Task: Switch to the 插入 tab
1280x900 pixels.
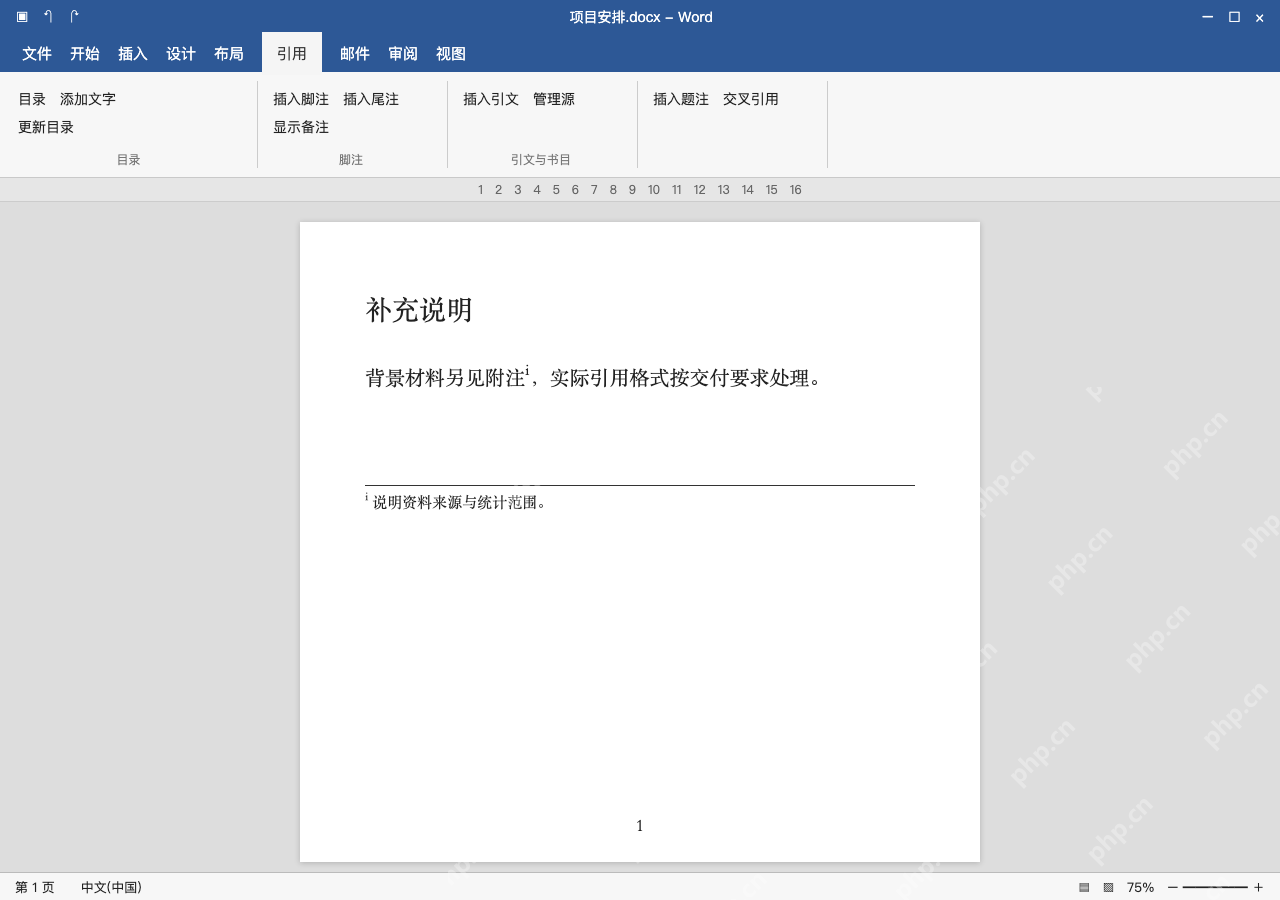Action: [133, 54]
